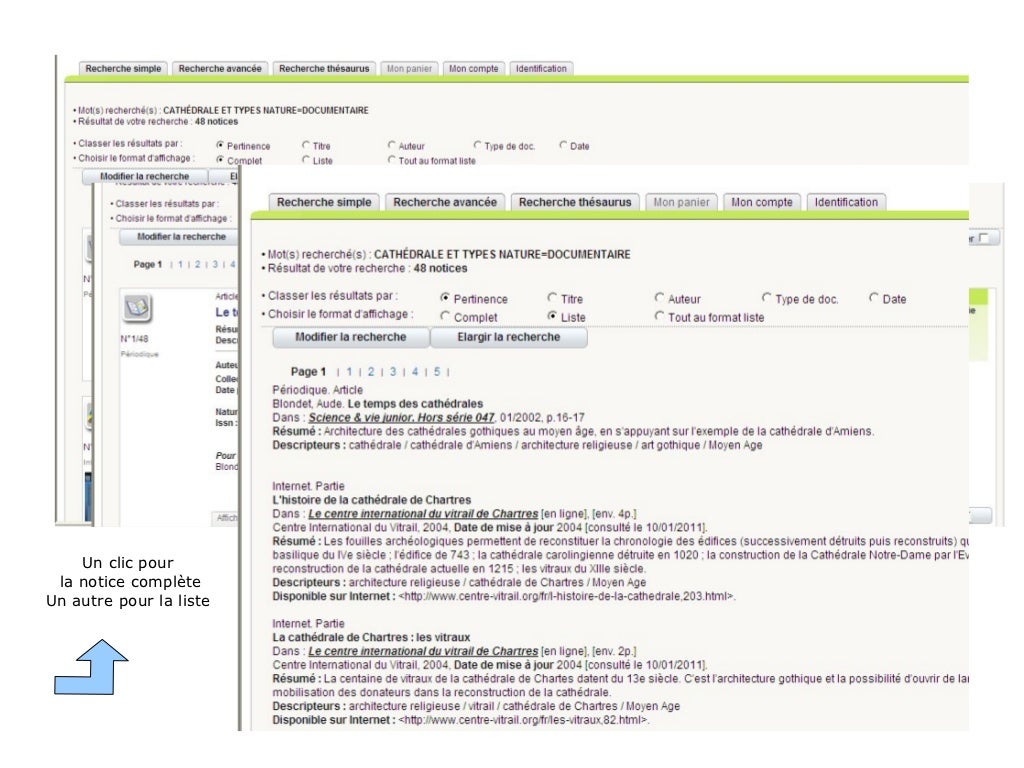Click Modifier la recherche in back window
Viewport: 1024px width, 768px height.
[x=144, y=176]
